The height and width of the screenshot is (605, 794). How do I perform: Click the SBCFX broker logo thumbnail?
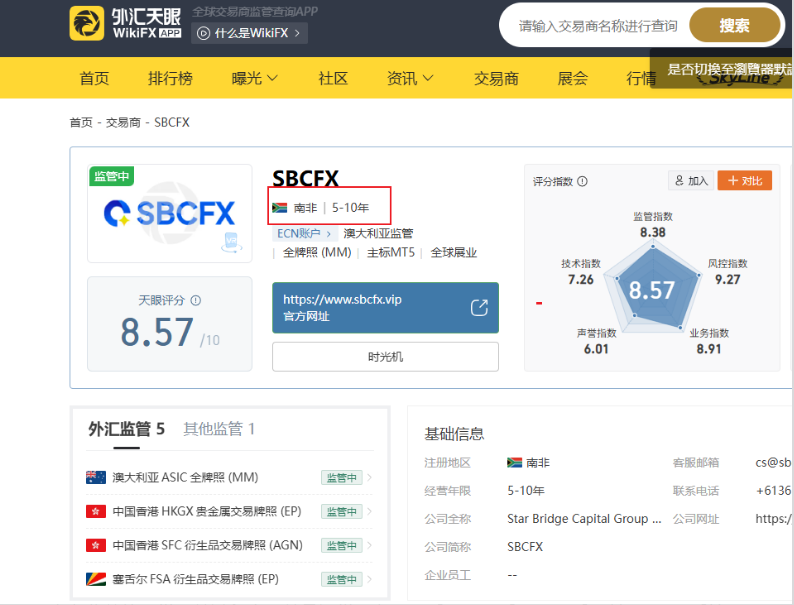(x=170, y=213)
